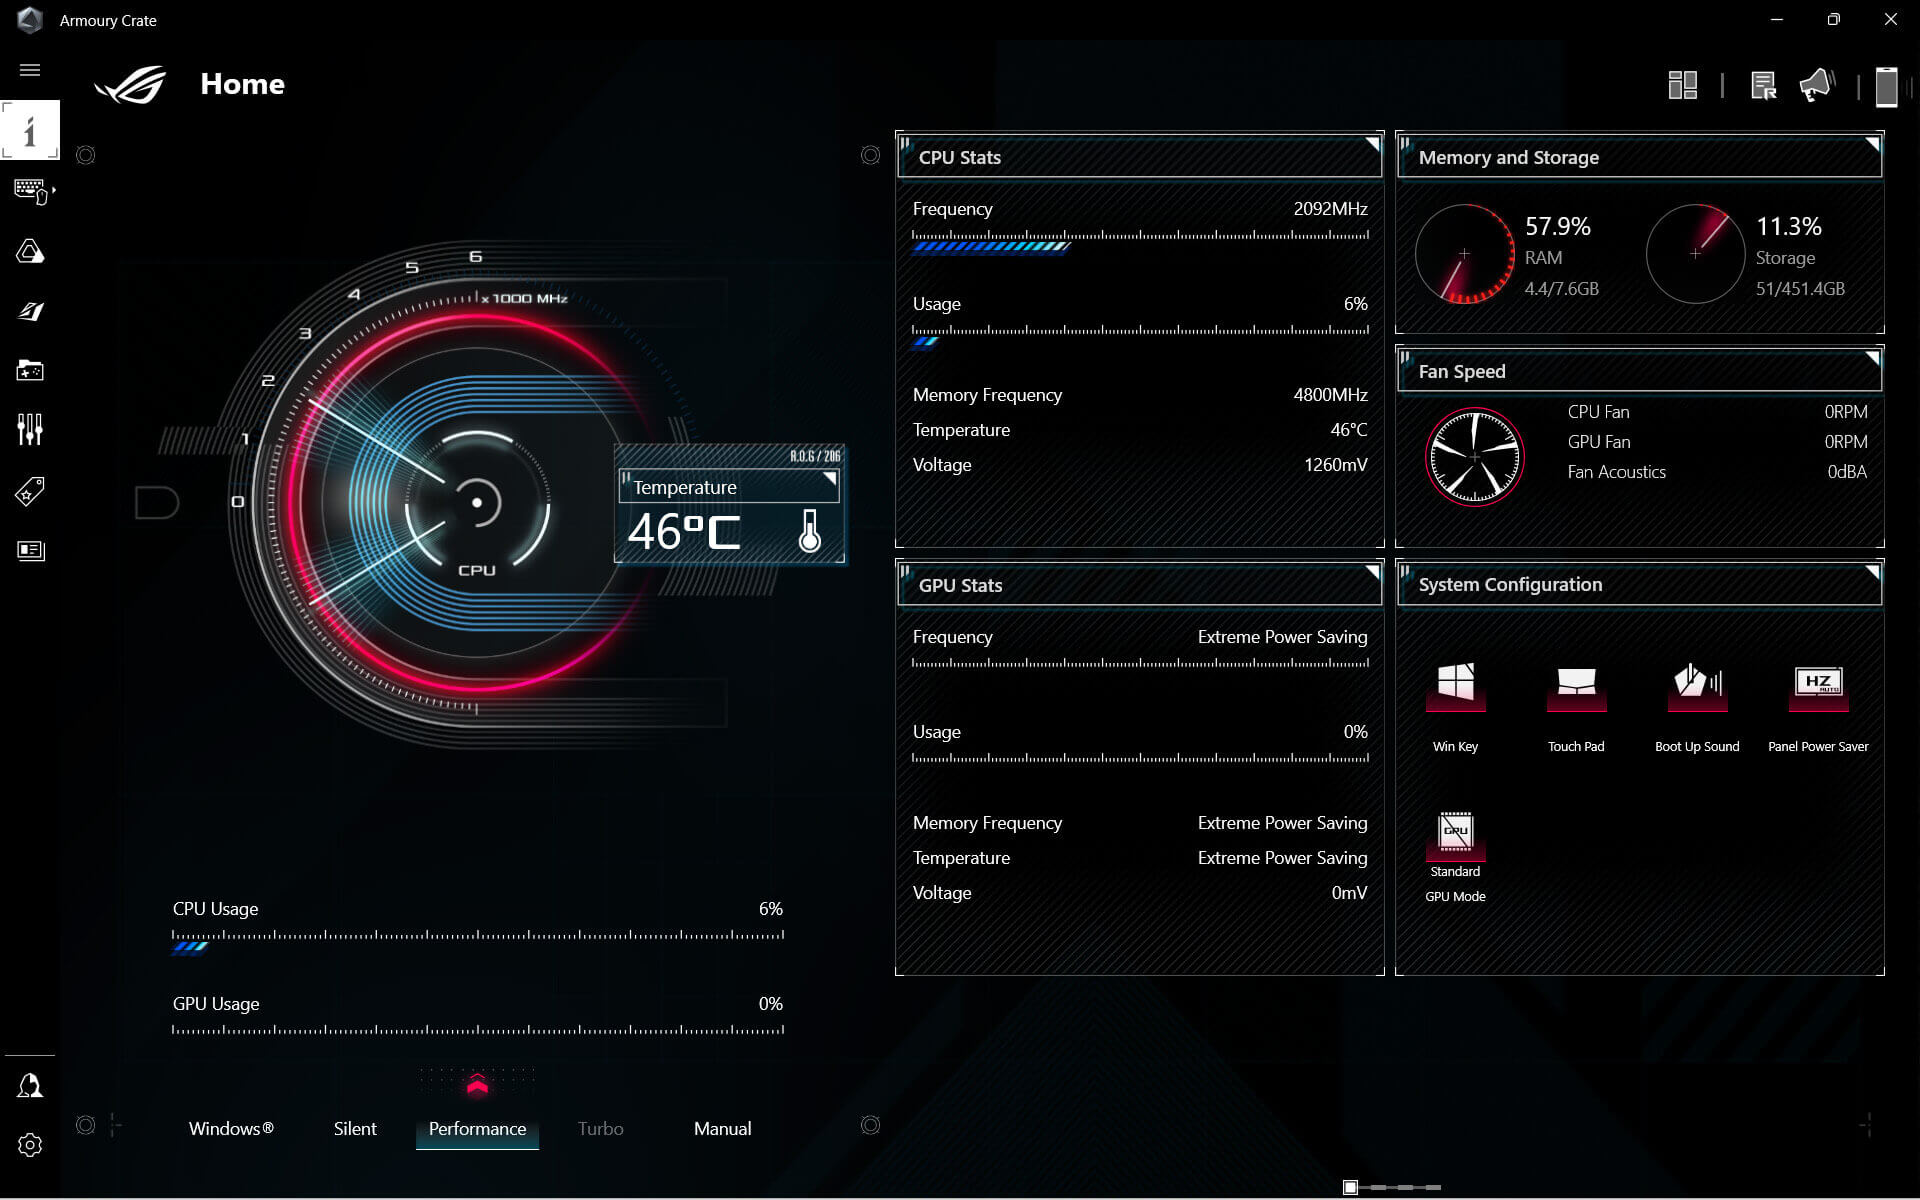This screenshot has height=1200, width=1920.
Task: Click the user account icon in sidebar
Action: pyautogui.click(x=29, y=1085)
